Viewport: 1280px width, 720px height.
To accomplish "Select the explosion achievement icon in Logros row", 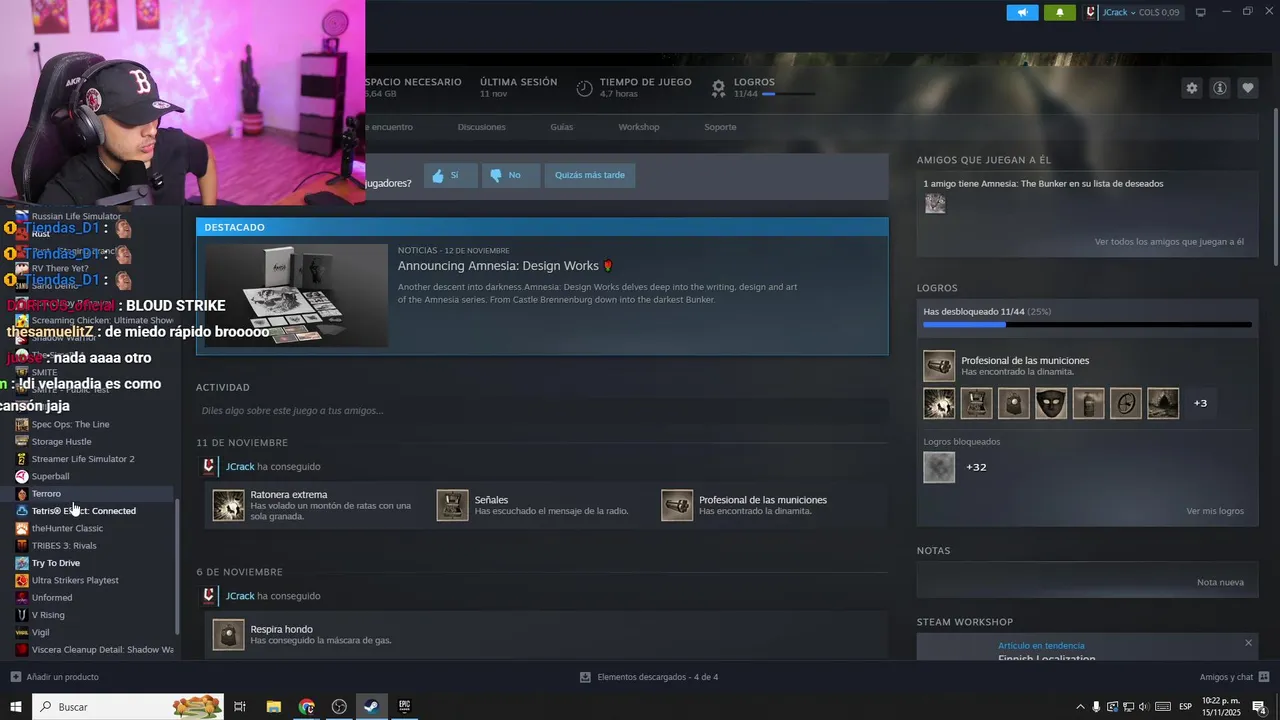I will (939, 403).
